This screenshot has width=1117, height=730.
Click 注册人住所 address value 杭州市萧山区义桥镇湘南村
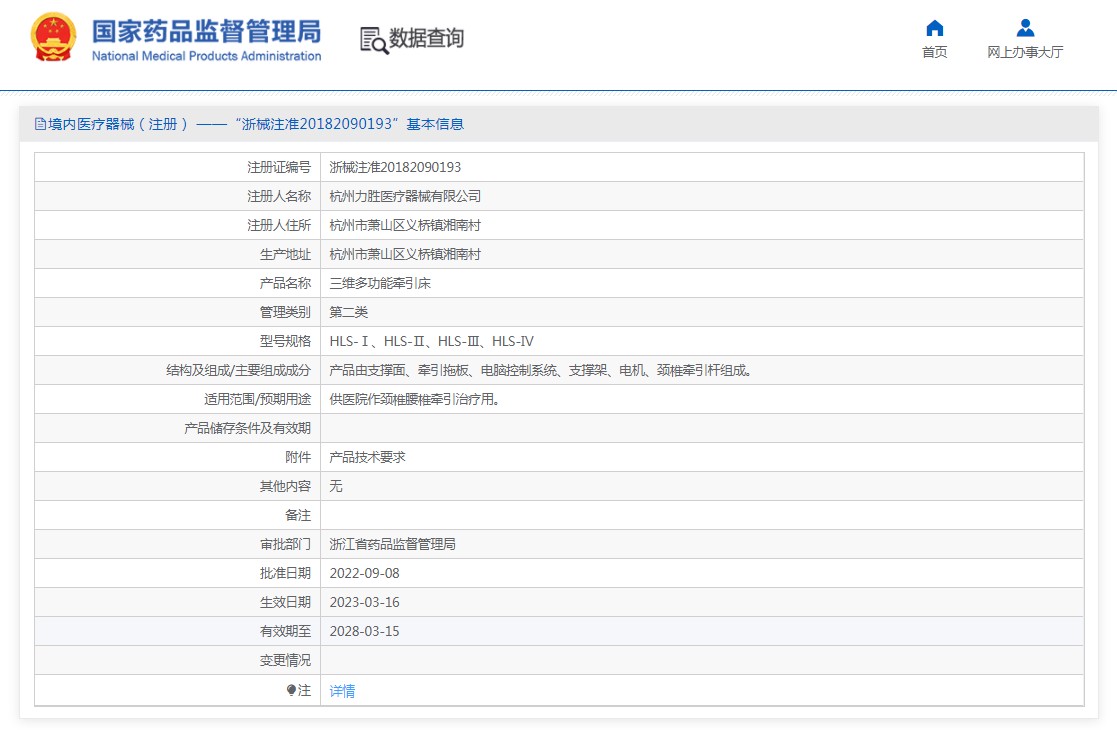click(x=405, y=226)
